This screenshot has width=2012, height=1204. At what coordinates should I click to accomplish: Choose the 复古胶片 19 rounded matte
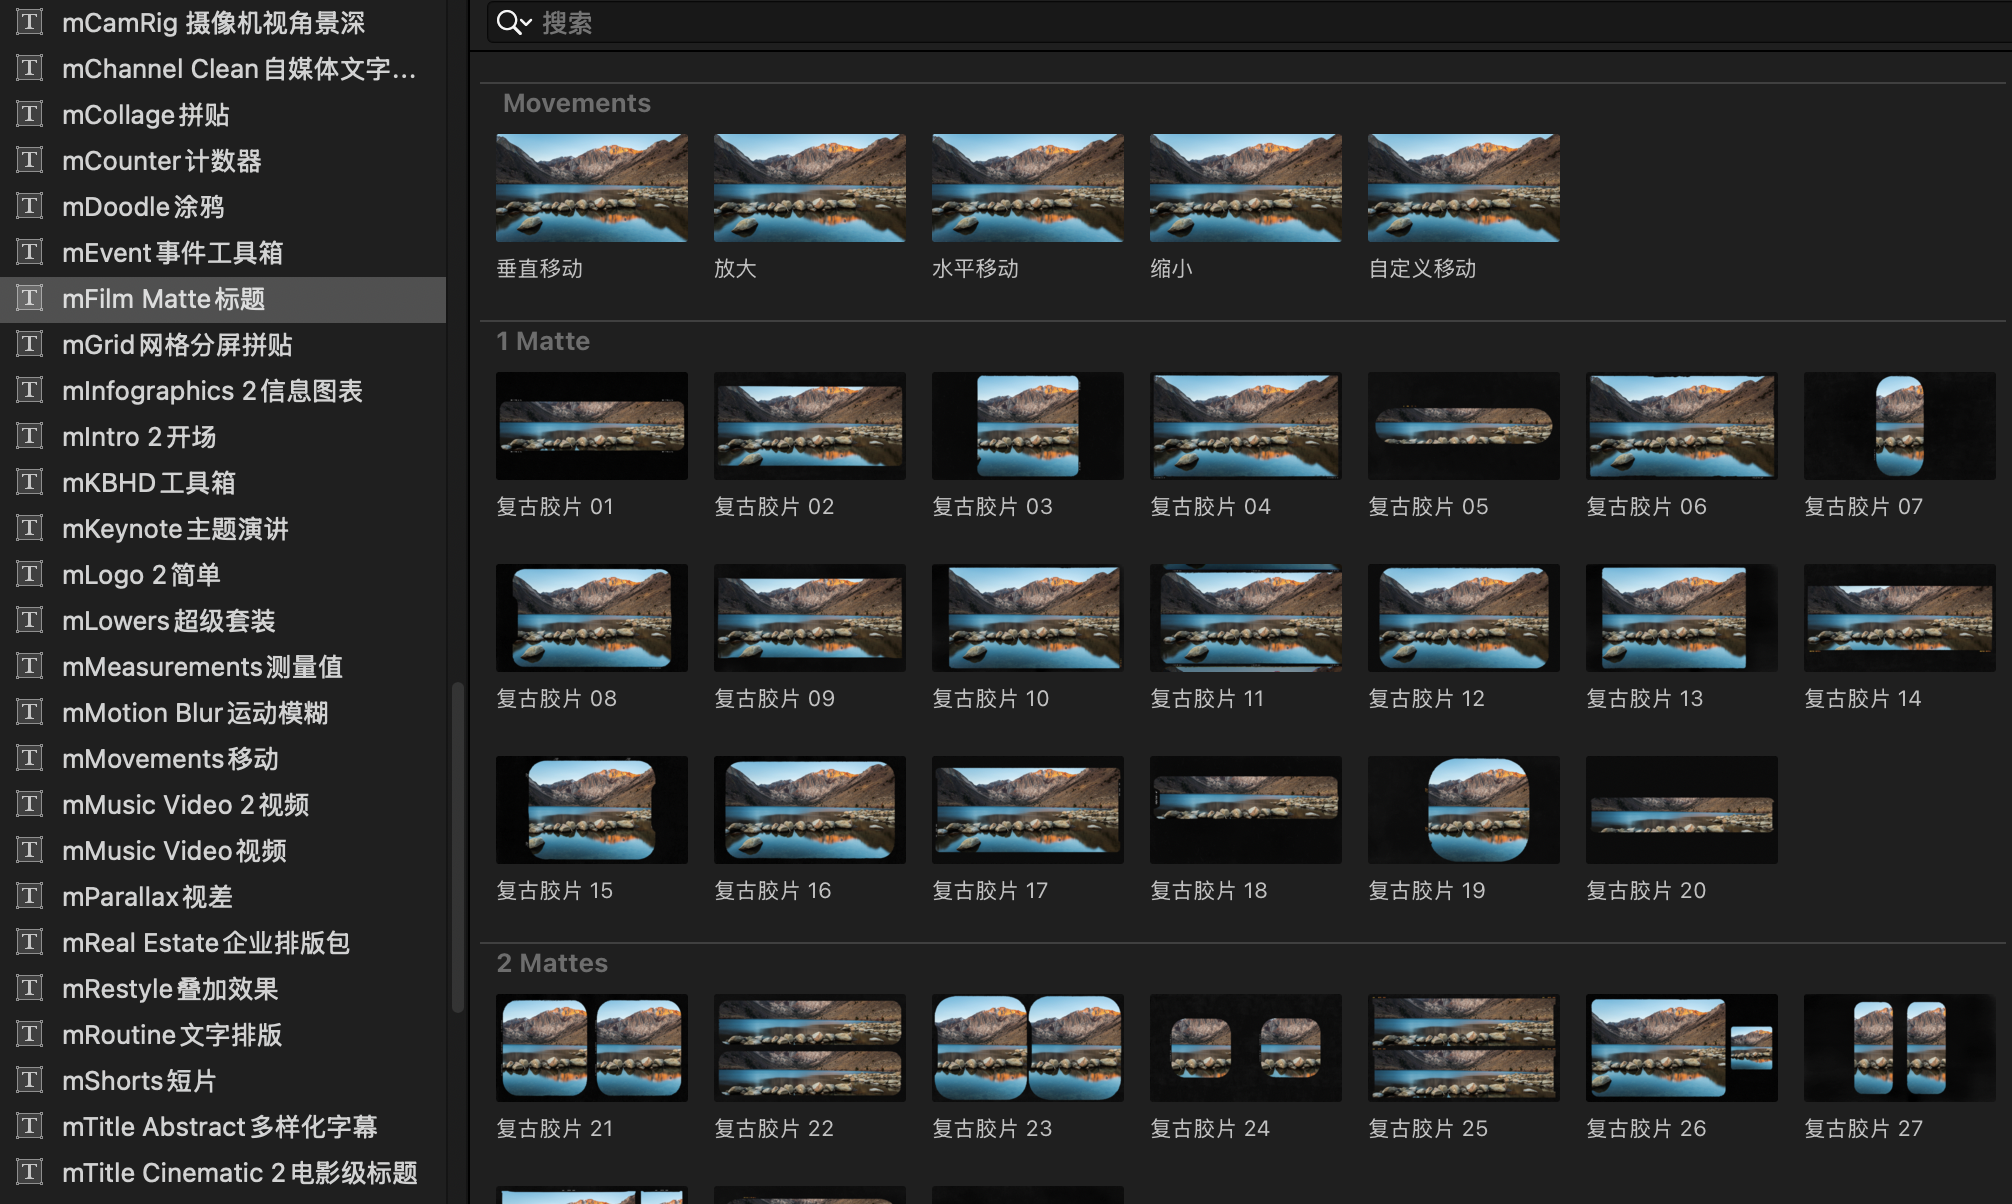click(x=1464, y=810)
